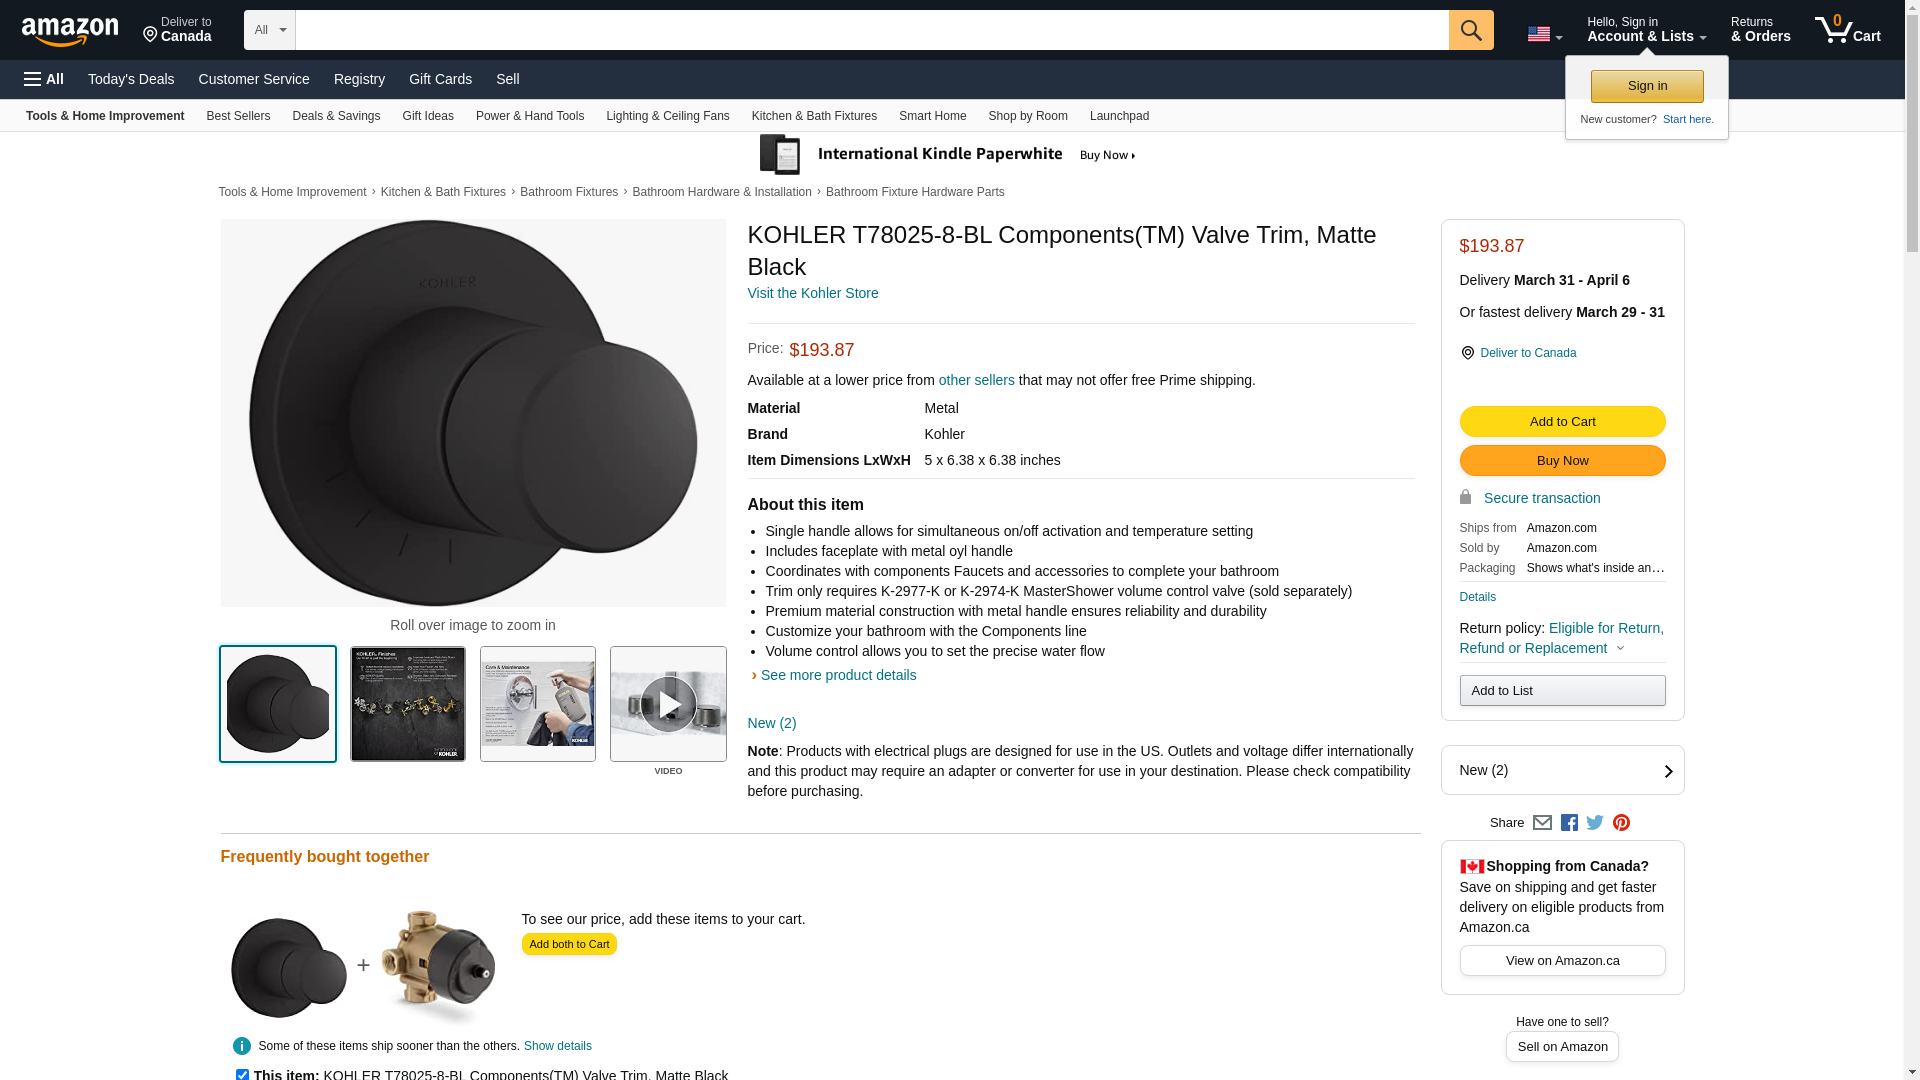Viewport: 1920px width, 1080px height.
Task: Open the Best Sellers subnav tab
Action: coord(238,116)
